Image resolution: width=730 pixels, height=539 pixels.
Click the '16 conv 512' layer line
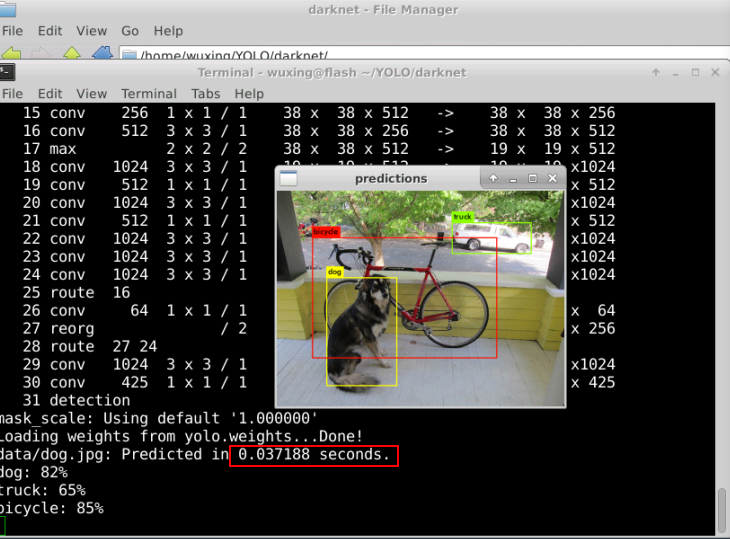(319, 131)
